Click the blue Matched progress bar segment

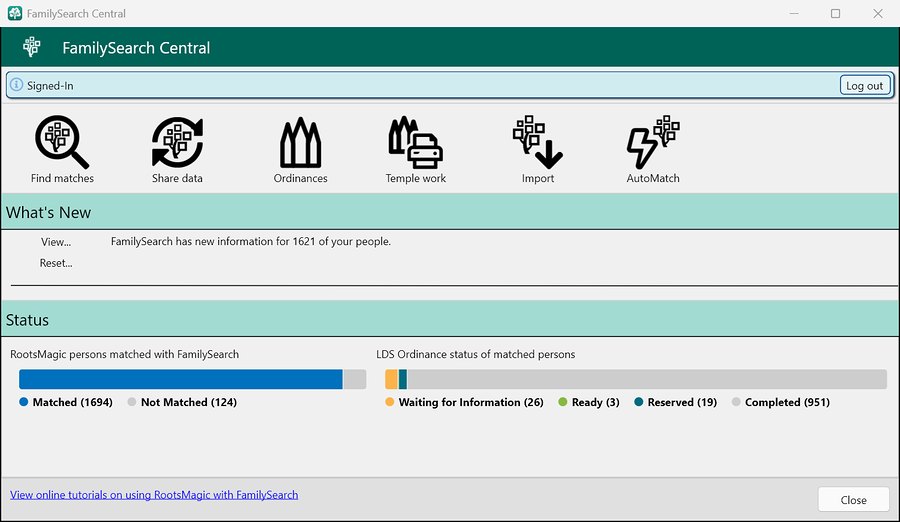coord(181,379)
